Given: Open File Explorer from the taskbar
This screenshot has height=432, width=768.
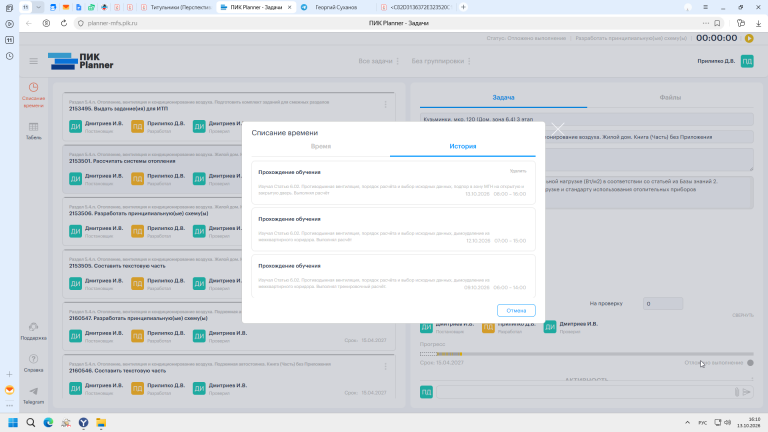Looking at the screenshot, I should coord(101,423).
